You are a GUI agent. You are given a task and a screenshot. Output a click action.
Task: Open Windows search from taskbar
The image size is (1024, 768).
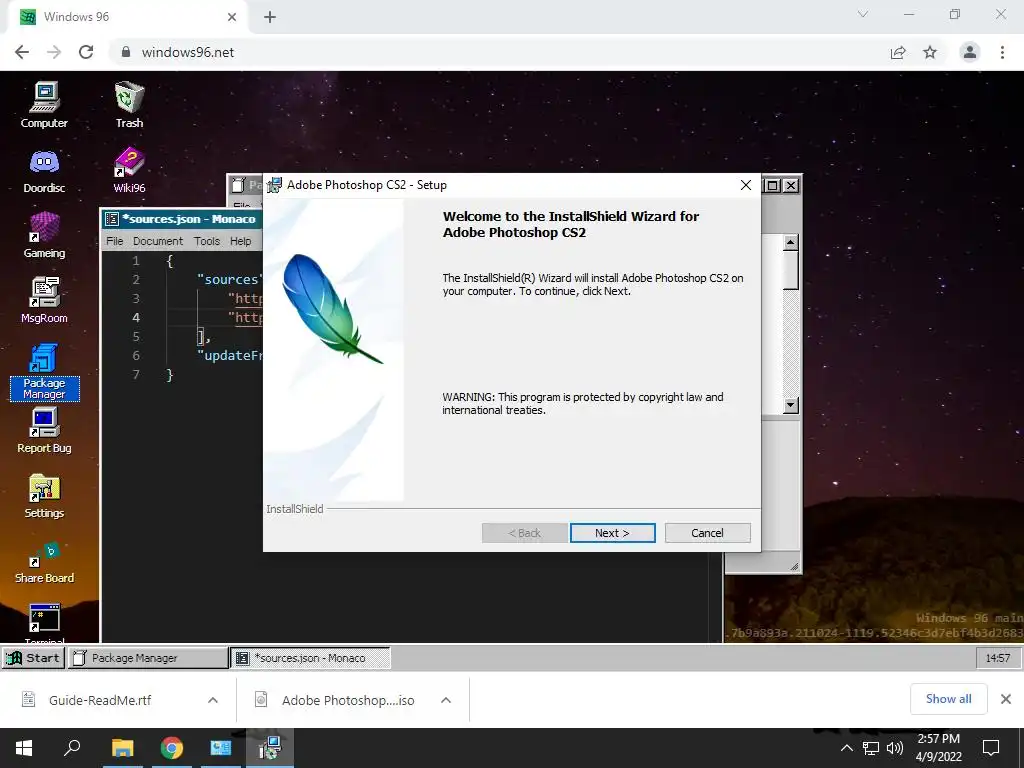tap(72, 748)
